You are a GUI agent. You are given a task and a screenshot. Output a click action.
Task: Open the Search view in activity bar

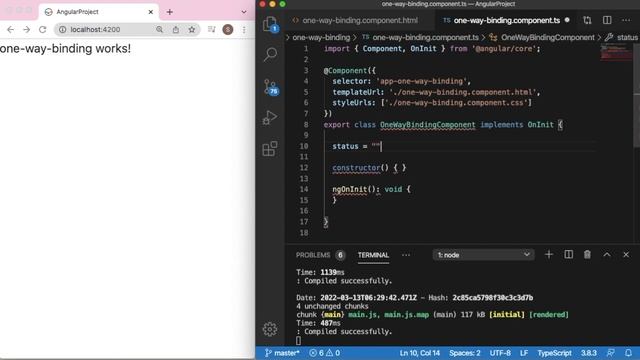coord(270,54)
